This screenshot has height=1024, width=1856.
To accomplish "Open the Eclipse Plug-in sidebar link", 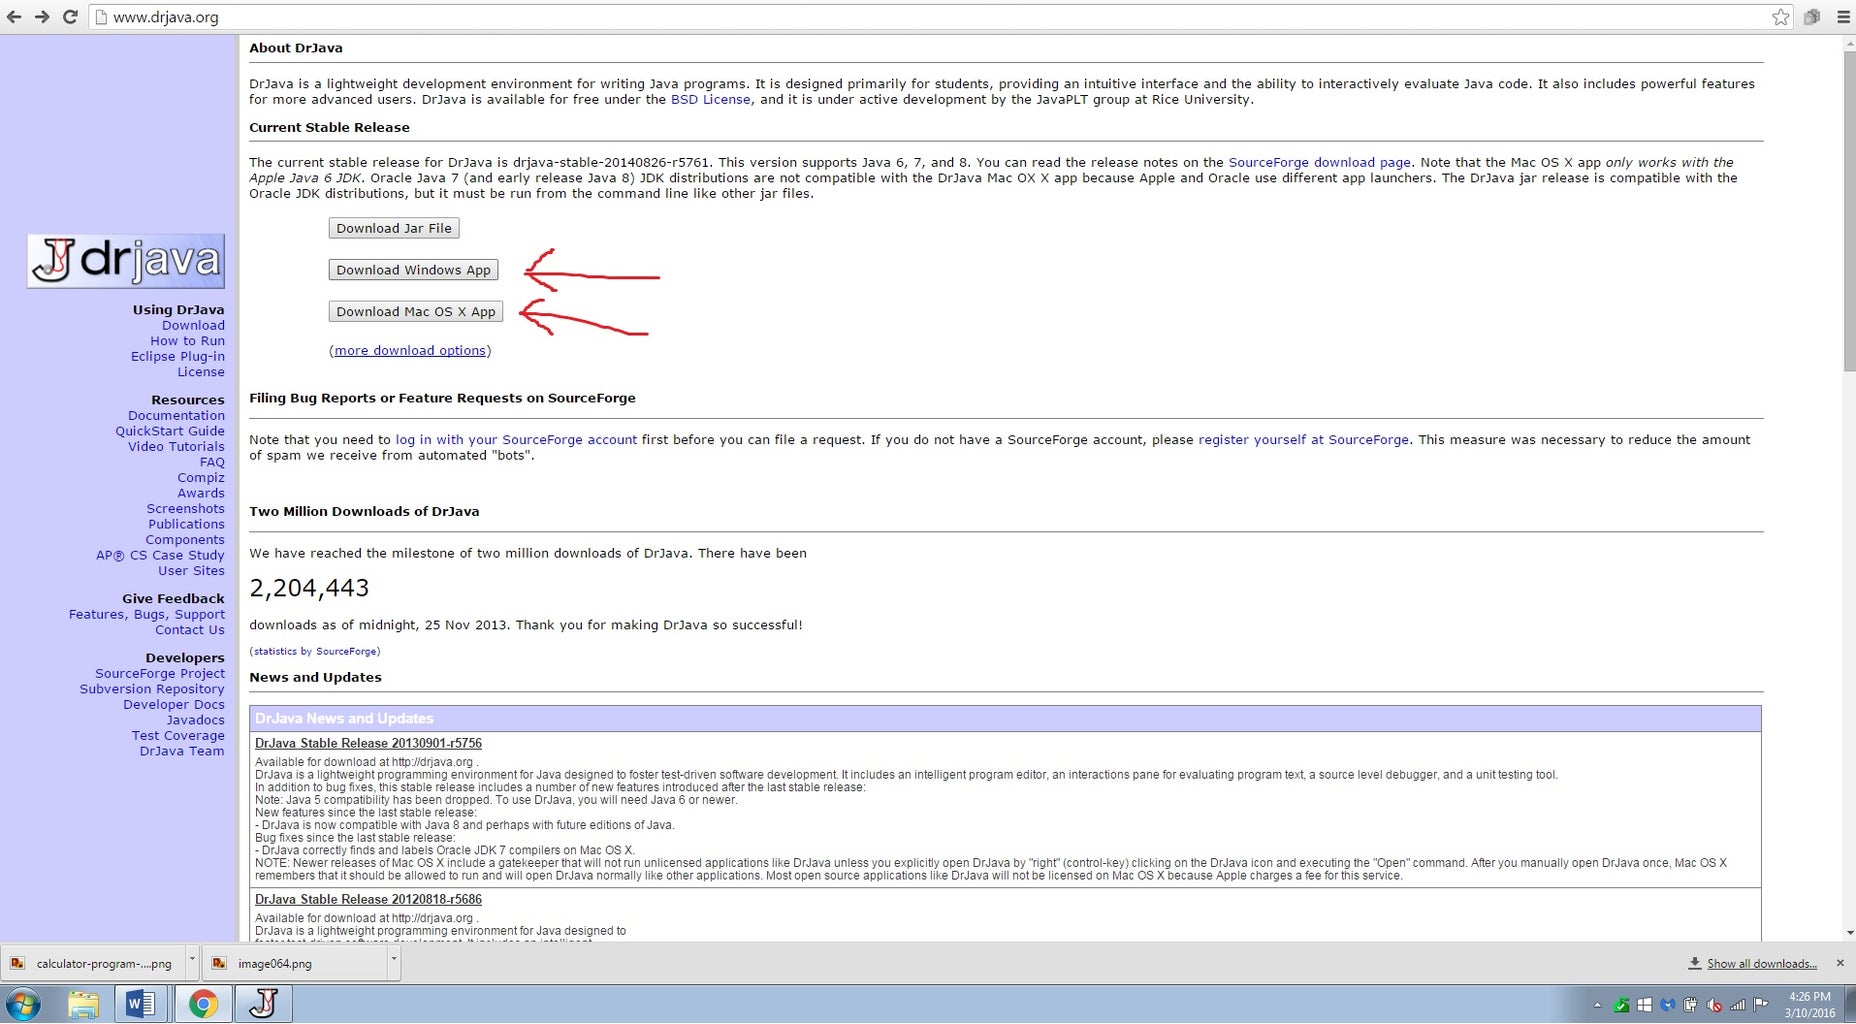I will 178,357.
